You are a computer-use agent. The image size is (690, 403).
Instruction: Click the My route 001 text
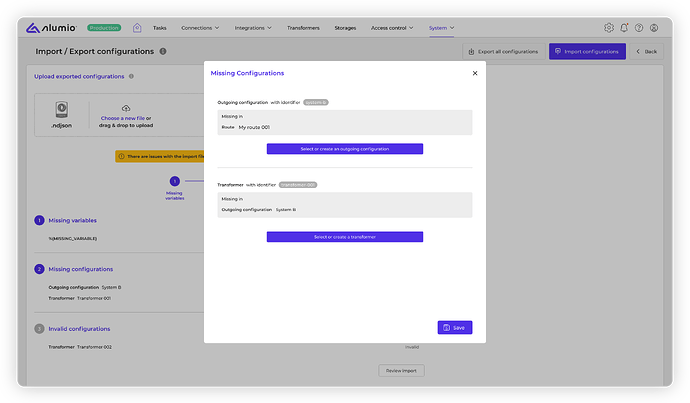[x=254, y=127]
